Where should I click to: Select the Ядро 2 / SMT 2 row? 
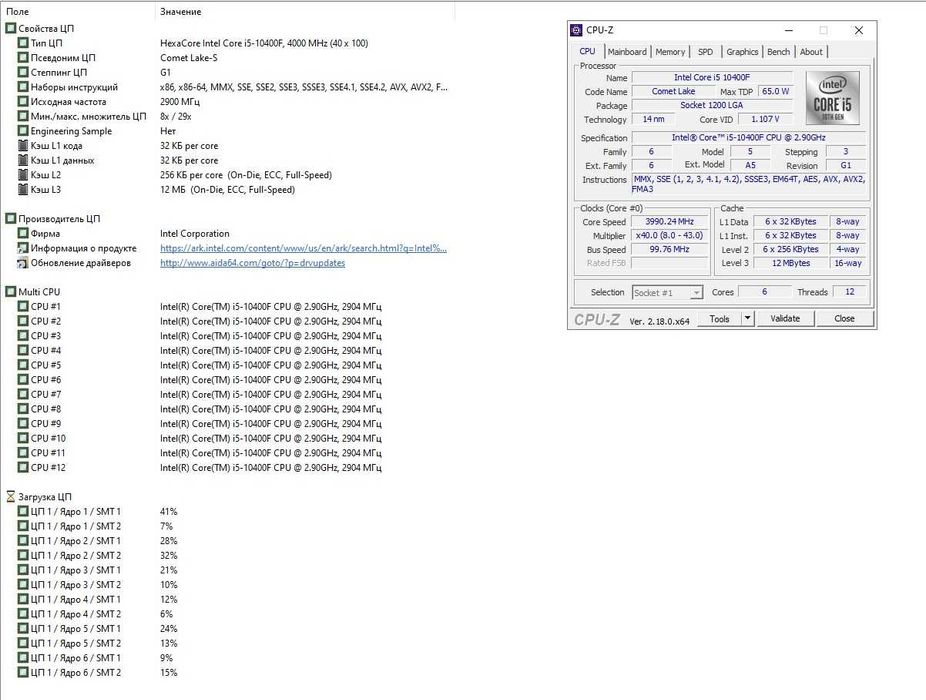click(76, 555)
